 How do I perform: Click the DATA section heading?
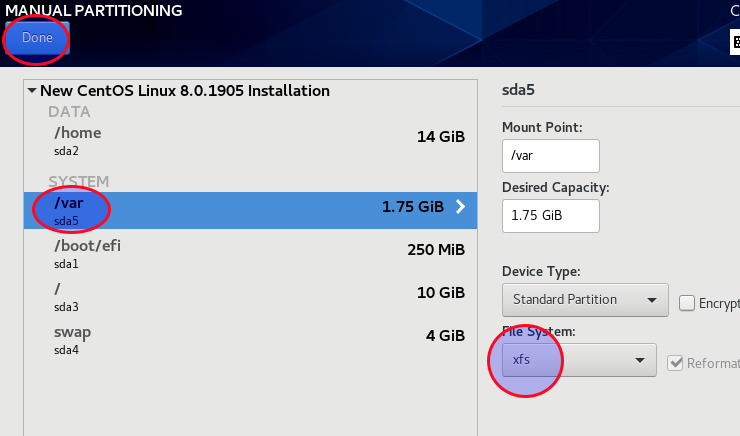coord(69,112)
